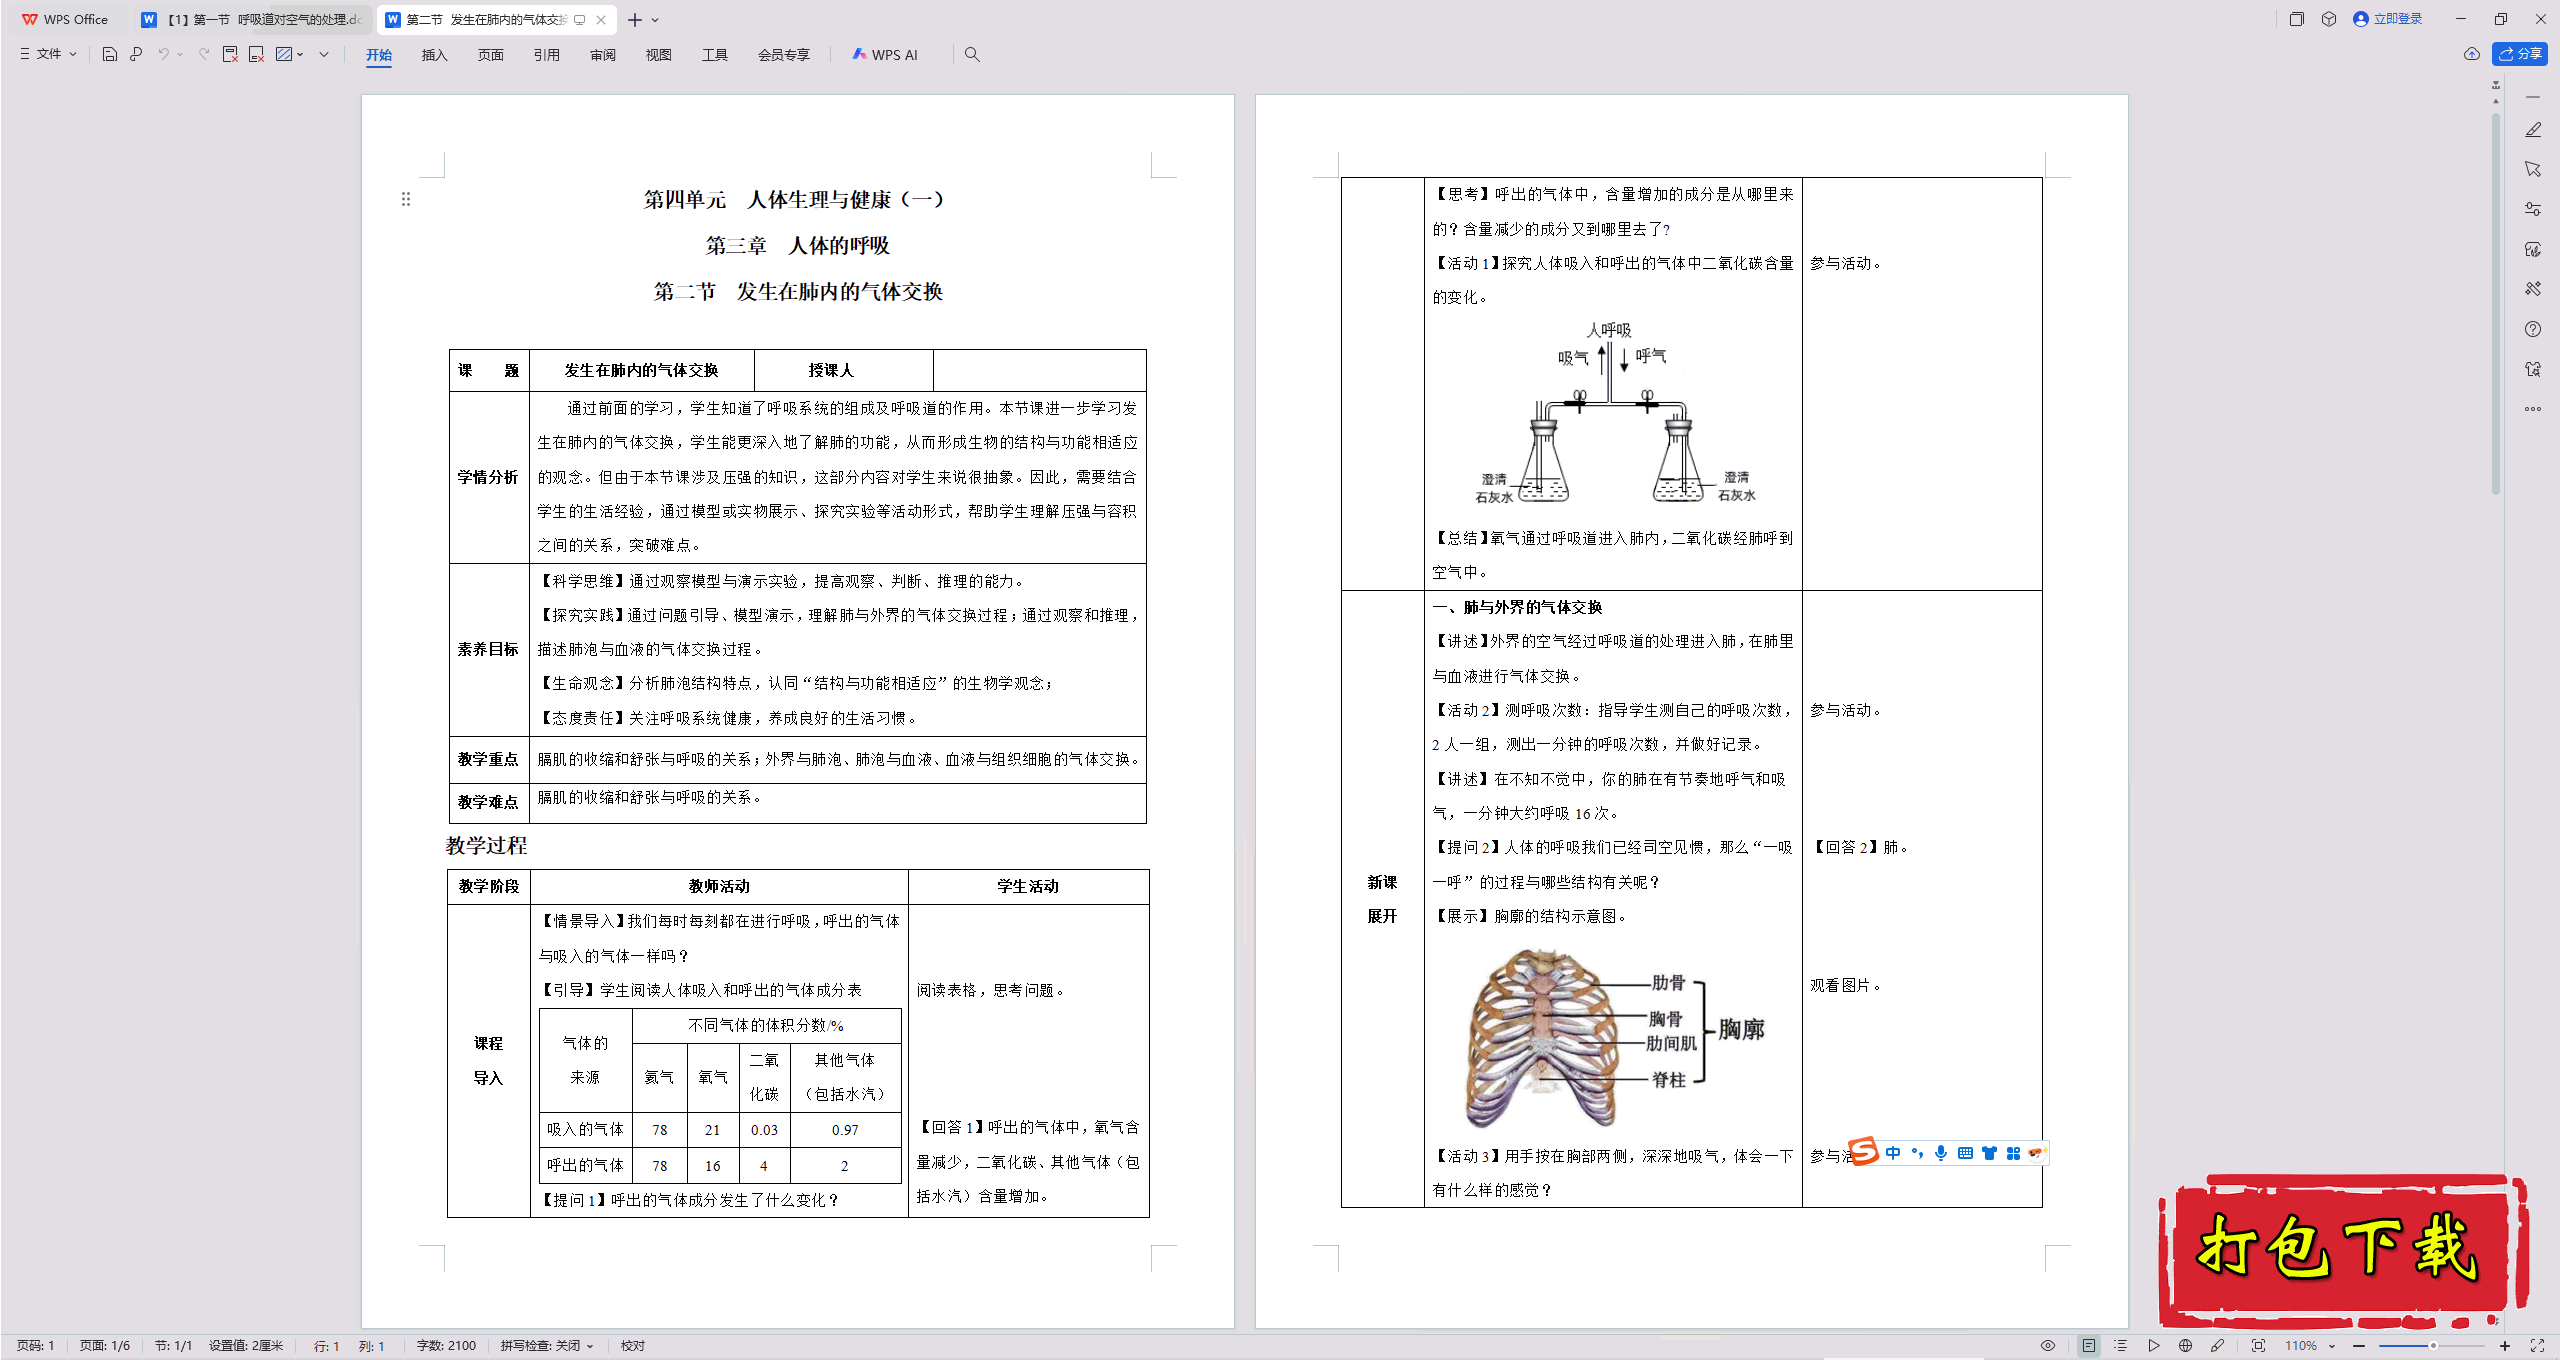Viewport: 2560px width, 1360px height.
Task: Click the zoom in plus button
Action: pyautogui.click(x=2504, y=1346)
